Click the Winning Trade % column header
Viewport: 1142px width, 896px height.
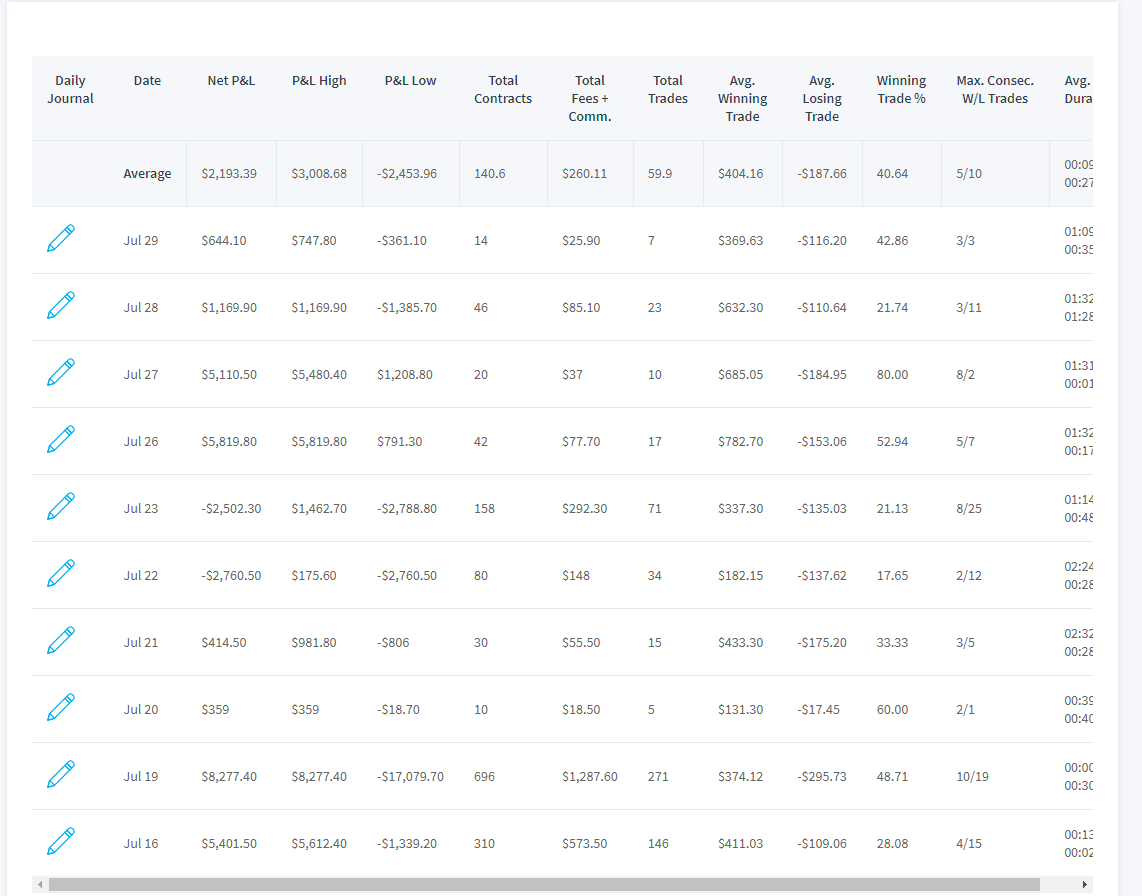pos(902,90)
